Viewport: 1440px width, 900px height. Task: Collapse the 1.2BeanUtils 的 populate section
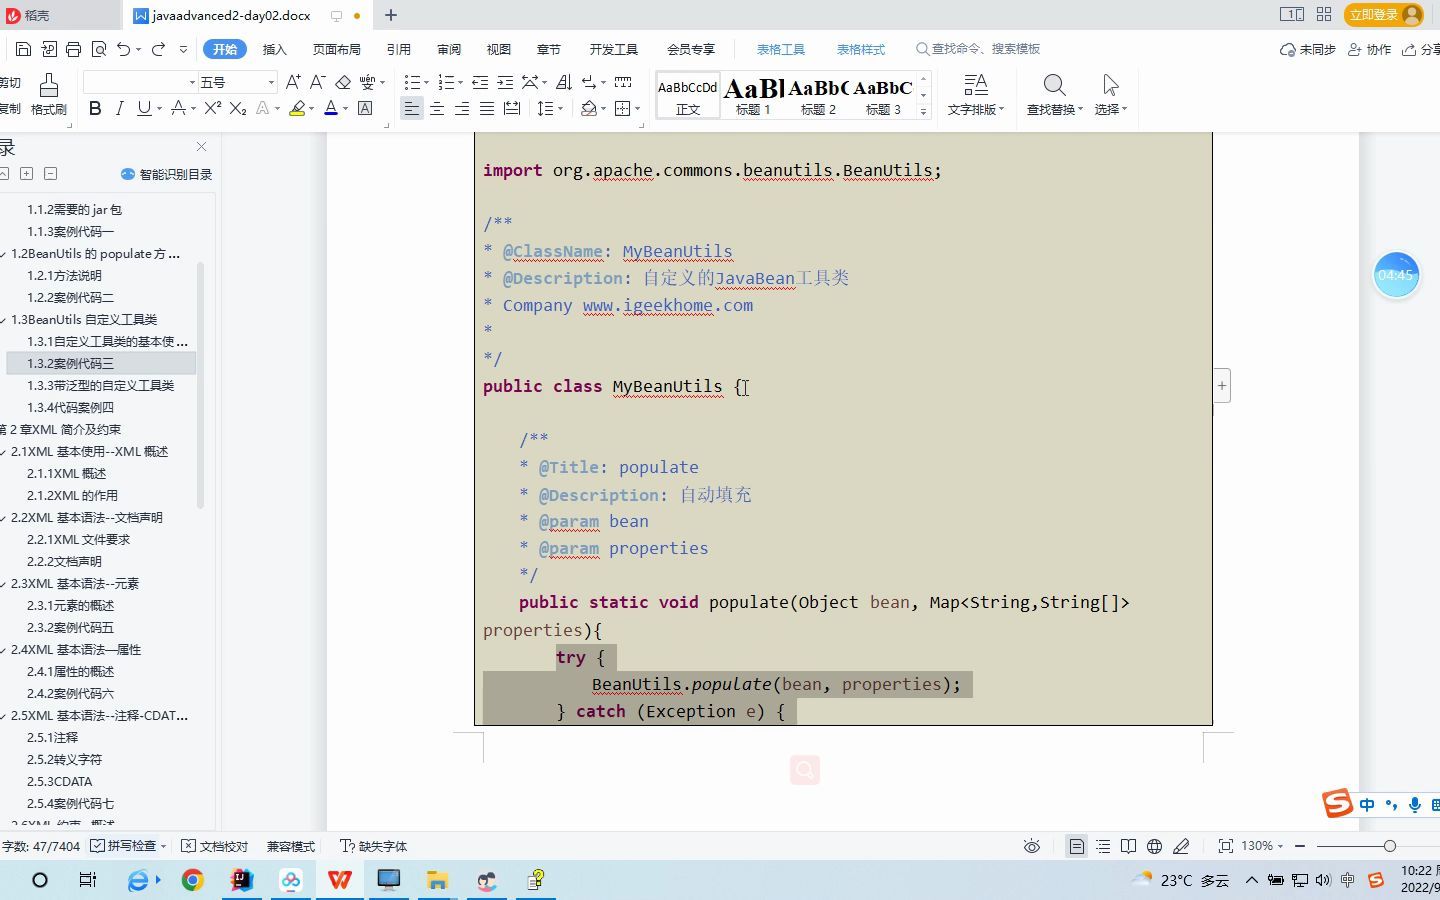4,254
